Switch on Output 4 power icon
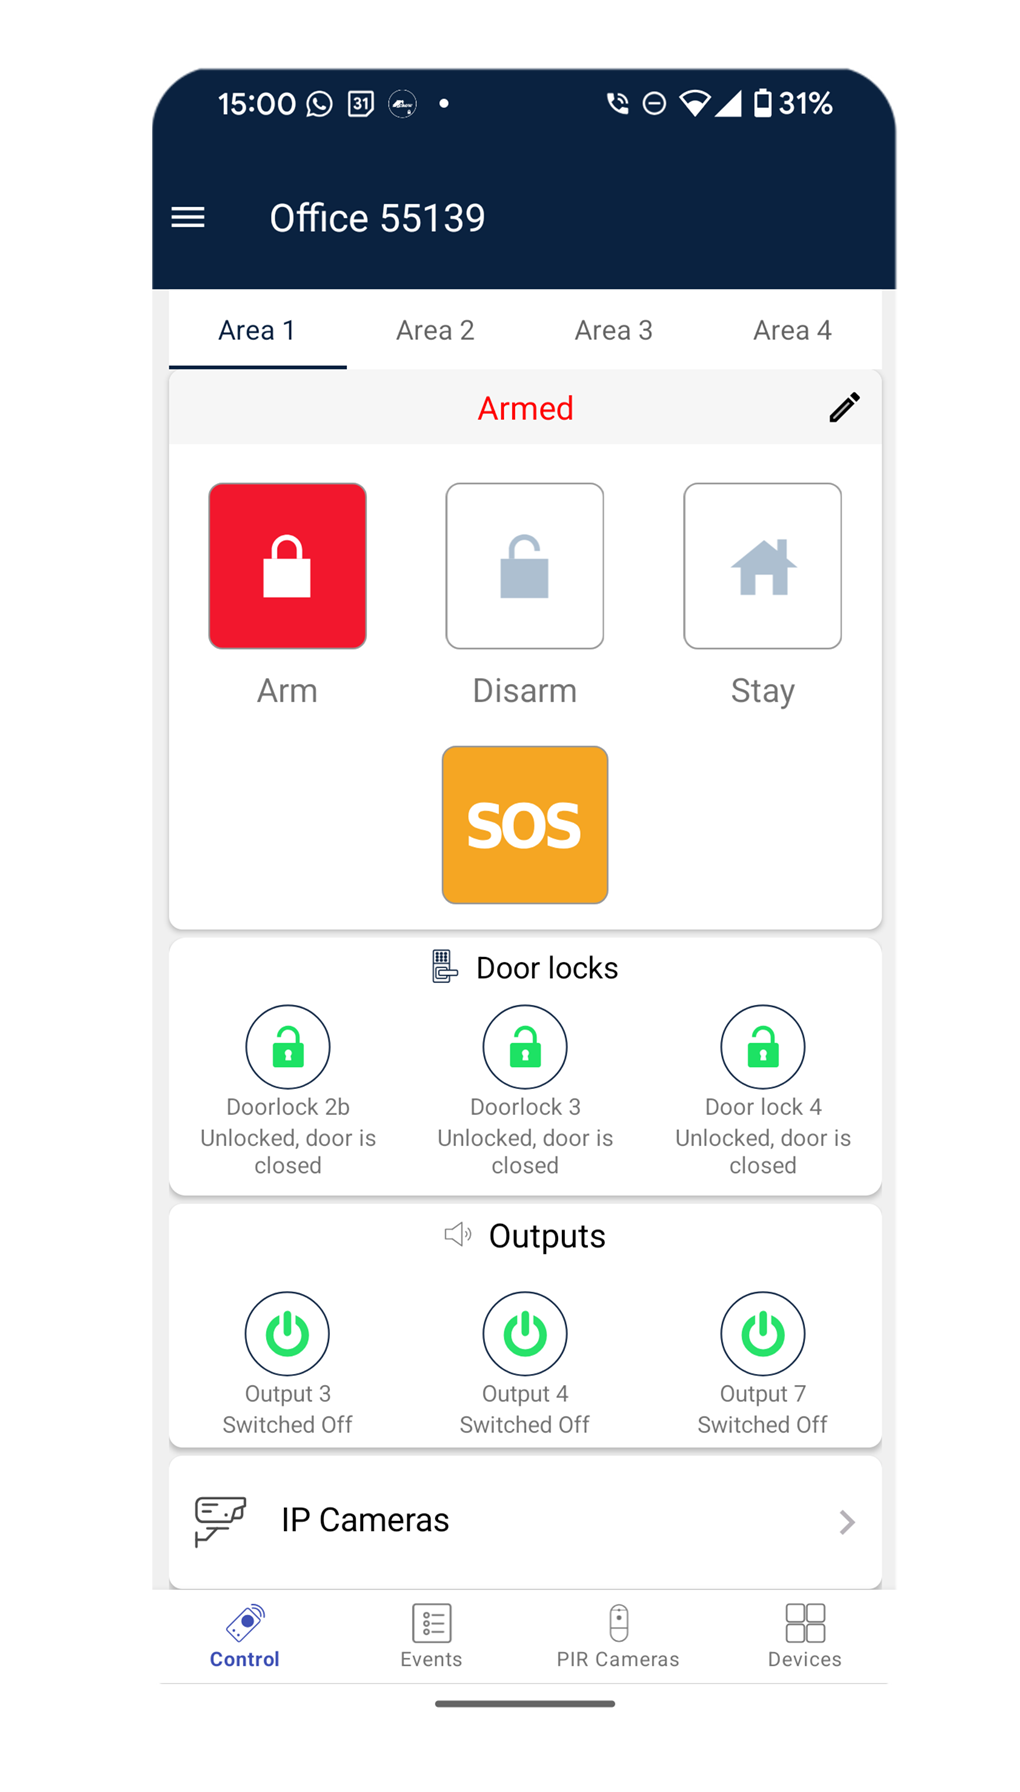The width and height of the screenshot is (1020, 1792). click(x=525, y=1334)
